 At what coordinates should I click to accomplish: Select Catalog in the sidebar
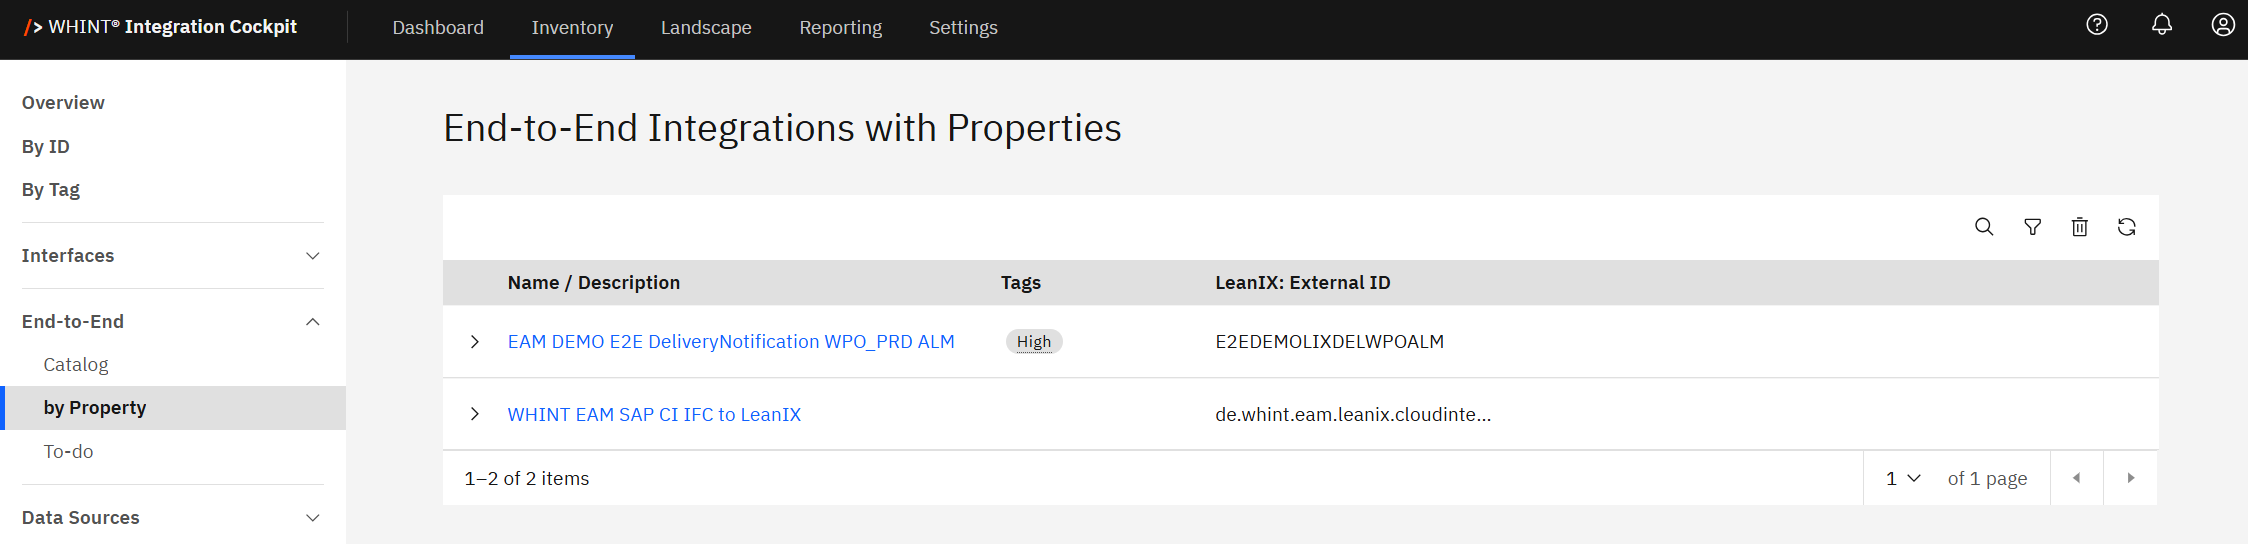76,365
